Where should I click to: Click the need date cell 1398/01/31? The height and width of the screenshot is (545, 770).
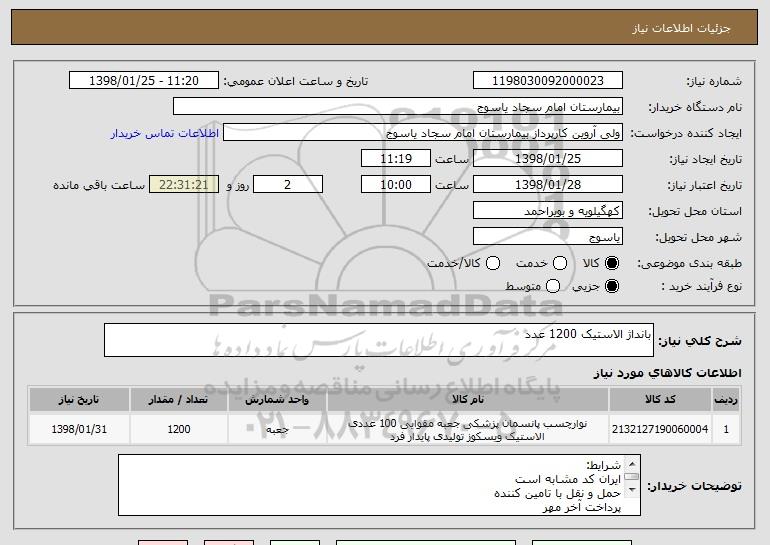(79, 429)
